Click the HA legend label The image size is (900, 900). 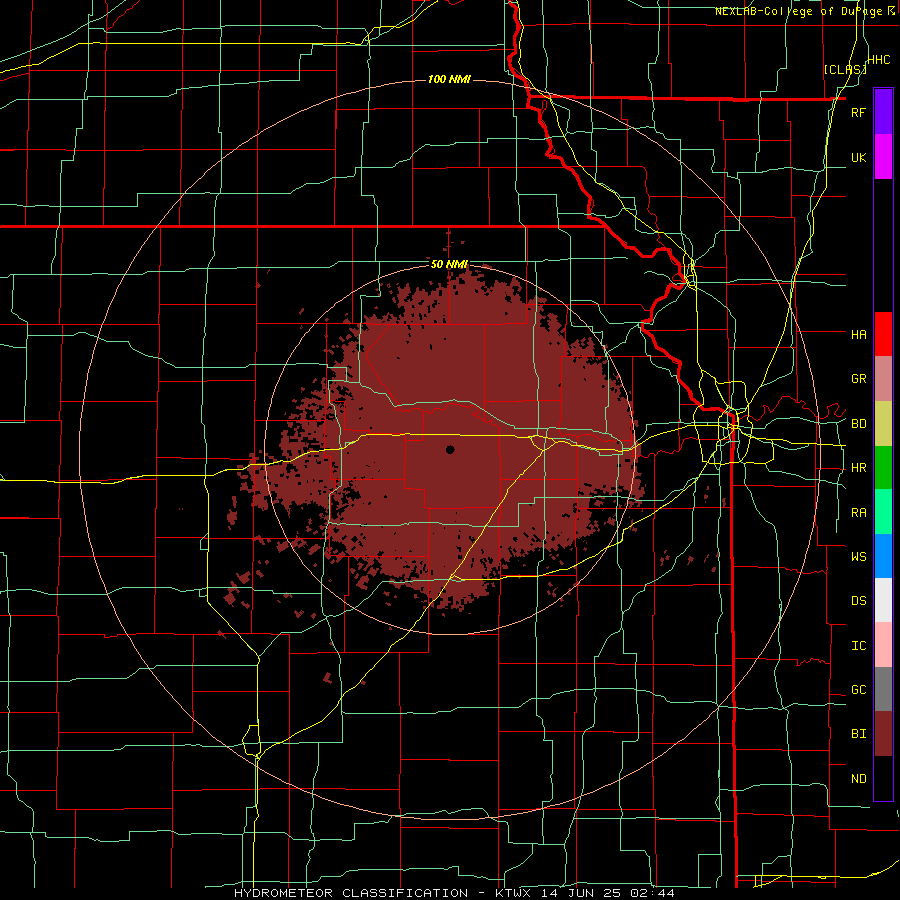858,334
